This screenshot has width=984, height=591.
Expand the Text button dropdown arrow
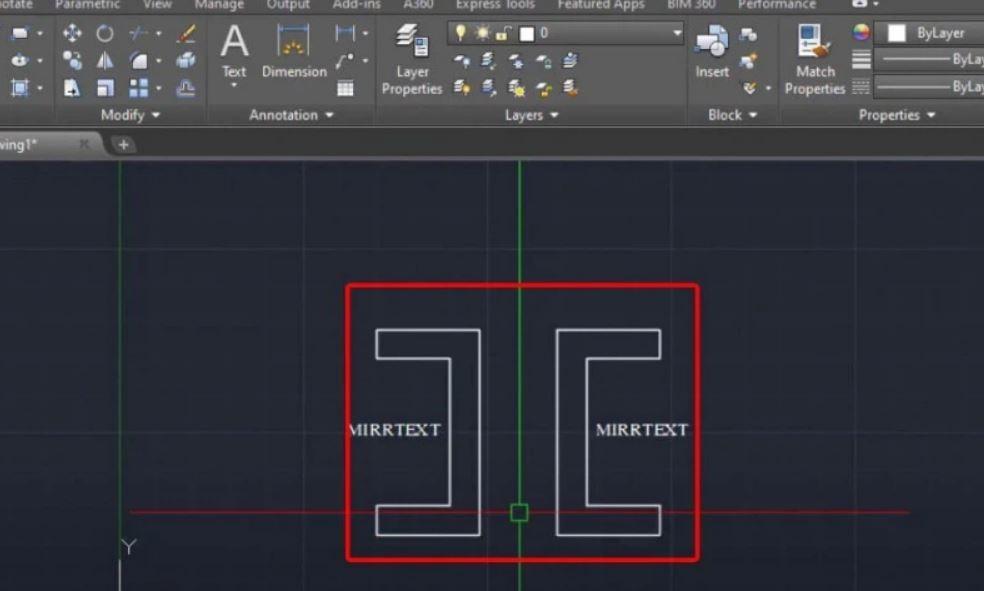coord(234,85)
